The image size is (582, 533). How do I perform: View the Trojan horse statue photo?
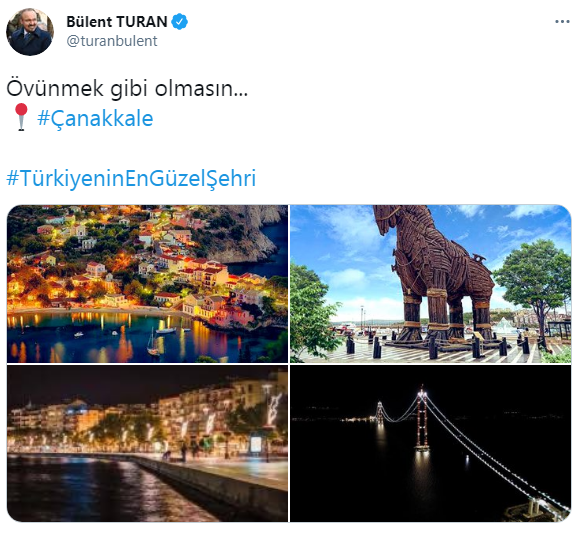pos(431,284)
